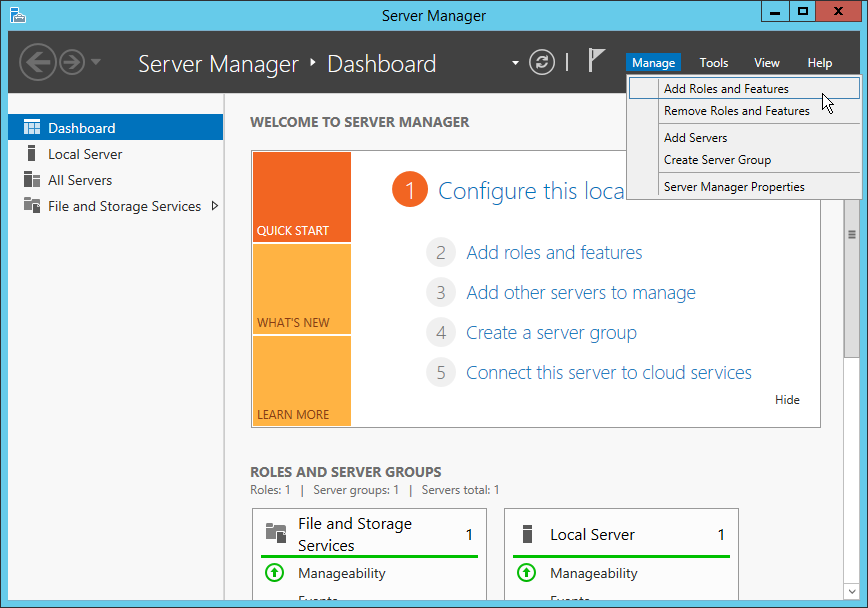Click Manageability under File and Storage Services
This screenshot has width=868, height=608.
(342, 573)
